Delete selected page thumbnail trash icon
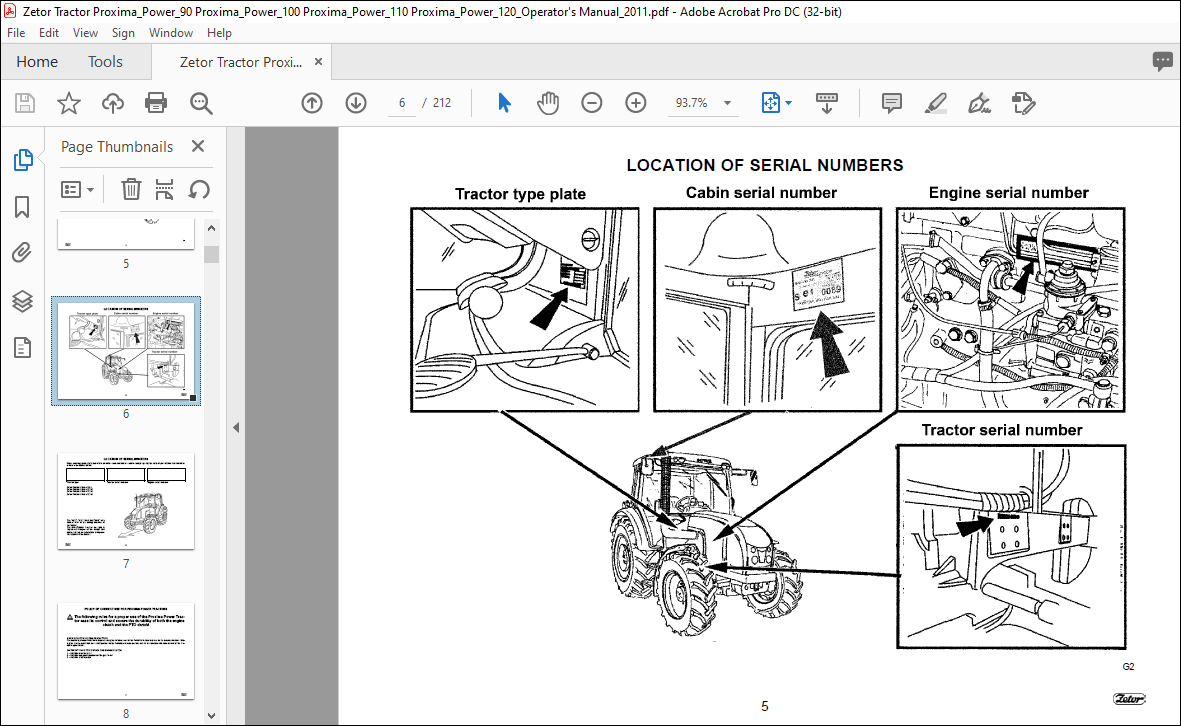Screen dimensions: 1181x726 point(131,189)
